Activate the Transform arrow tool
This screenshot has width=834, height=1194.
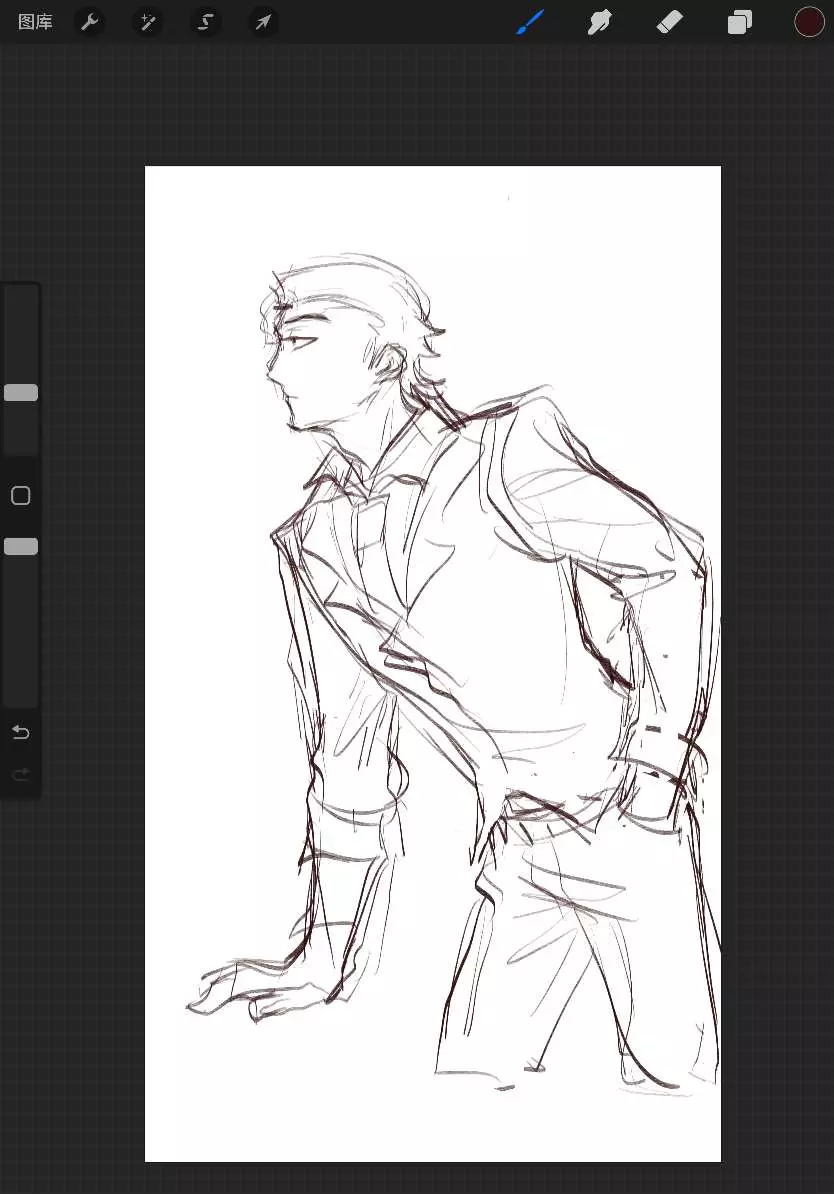tap(263, 22)
